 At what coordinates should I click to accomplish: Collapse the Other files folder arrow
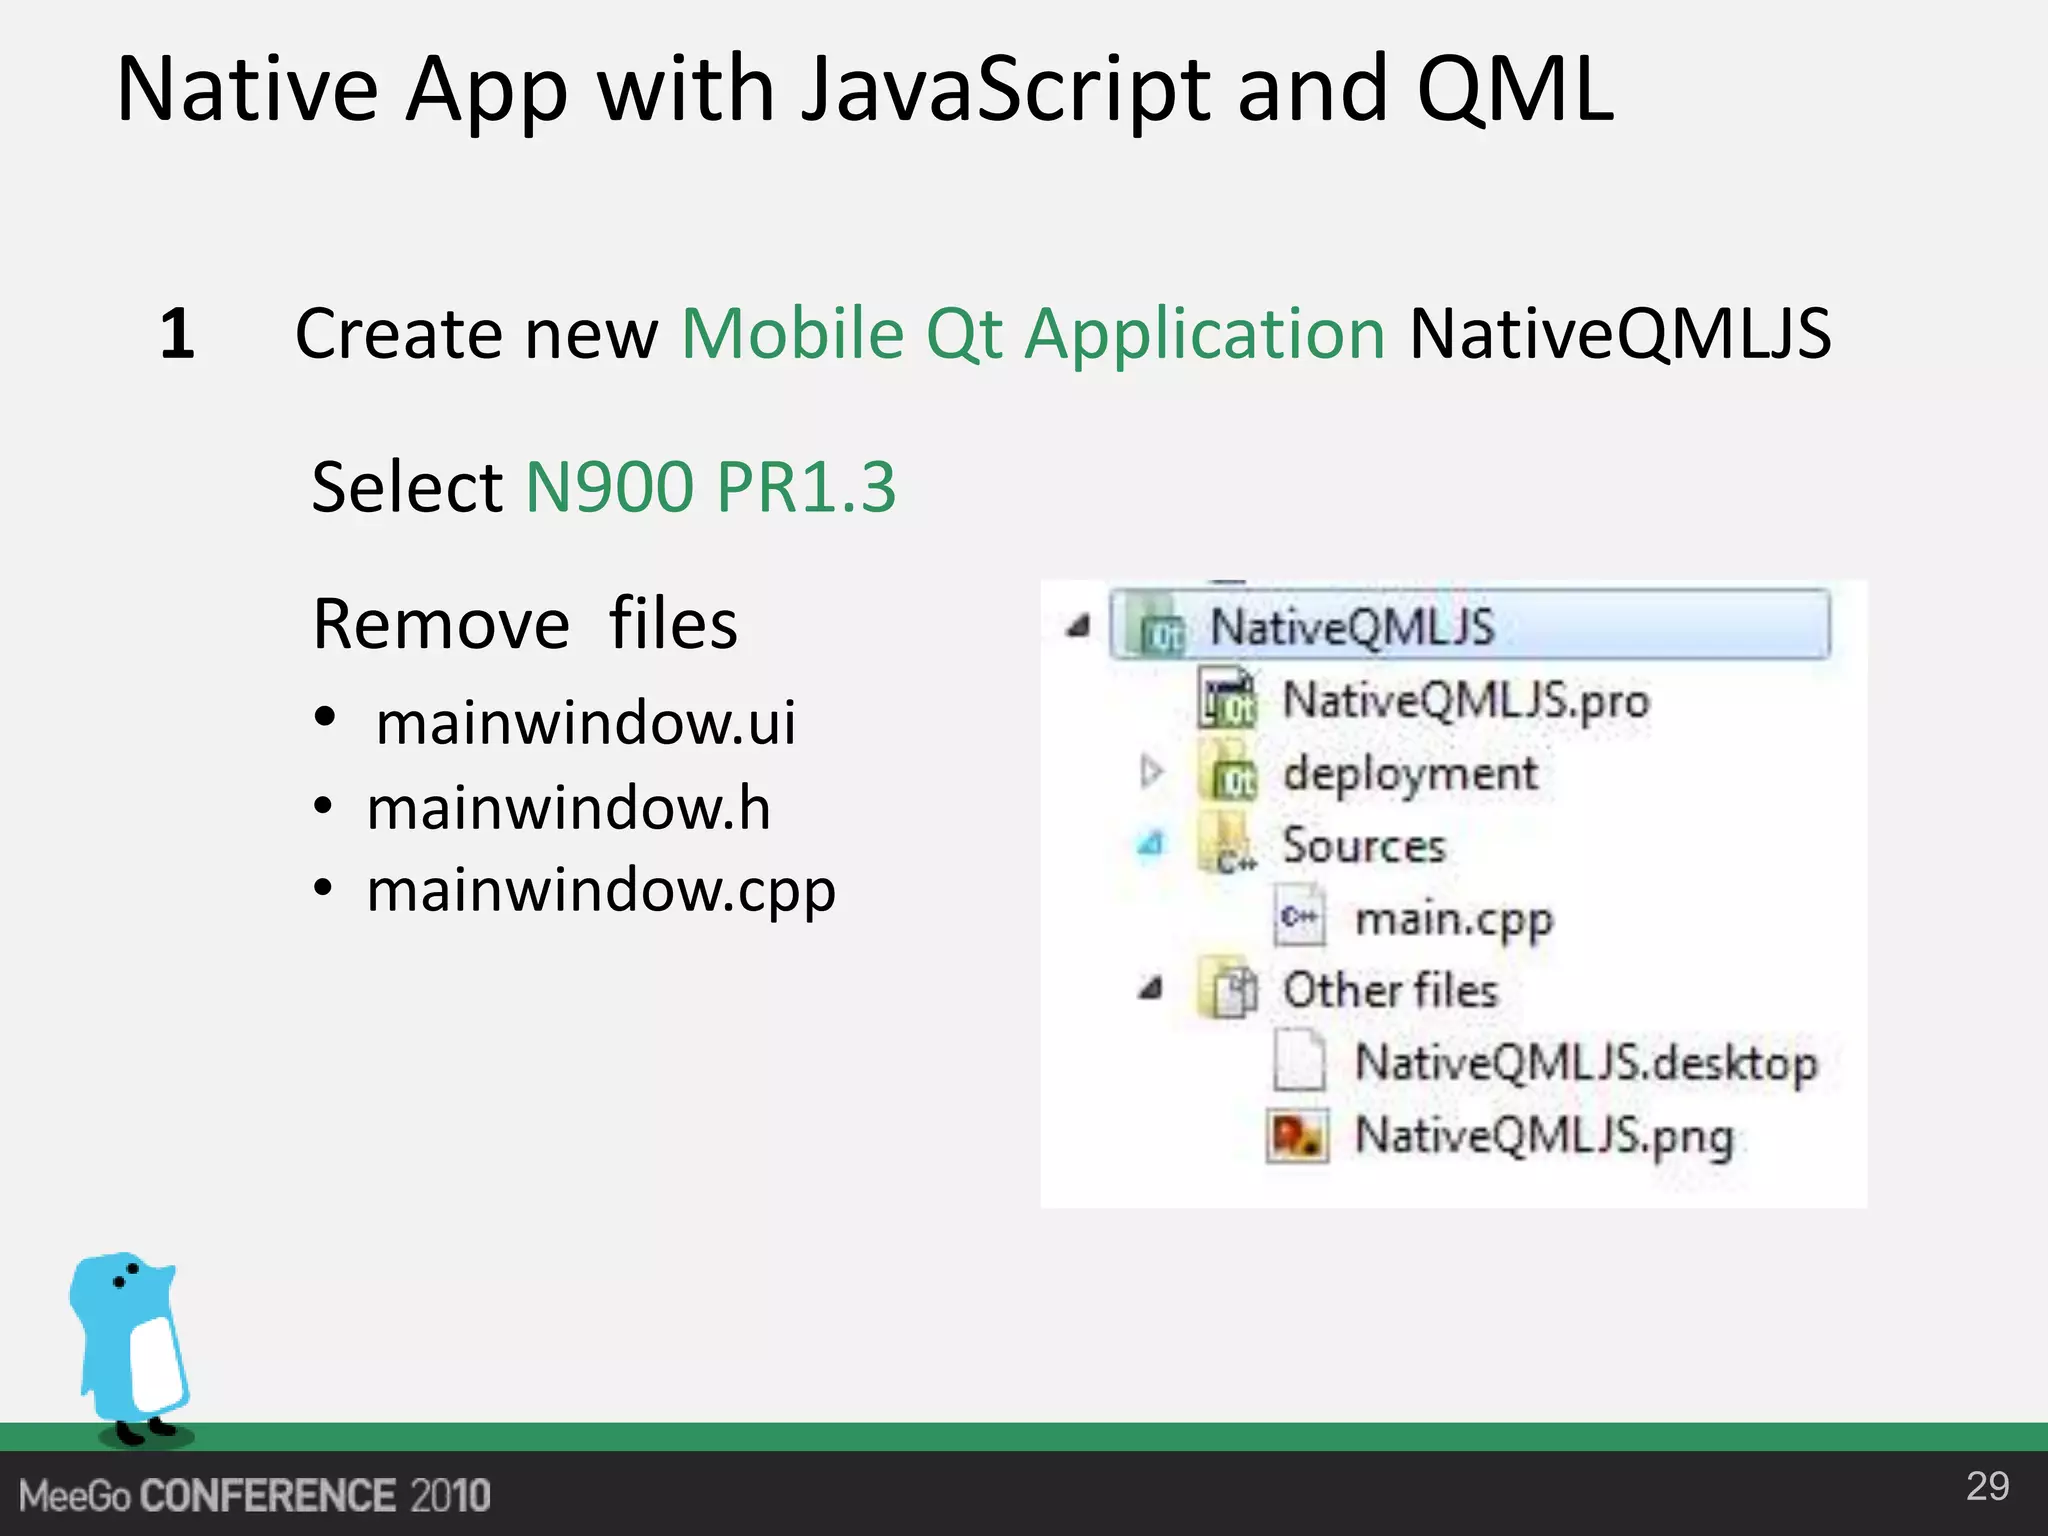tap(1151, 990)
